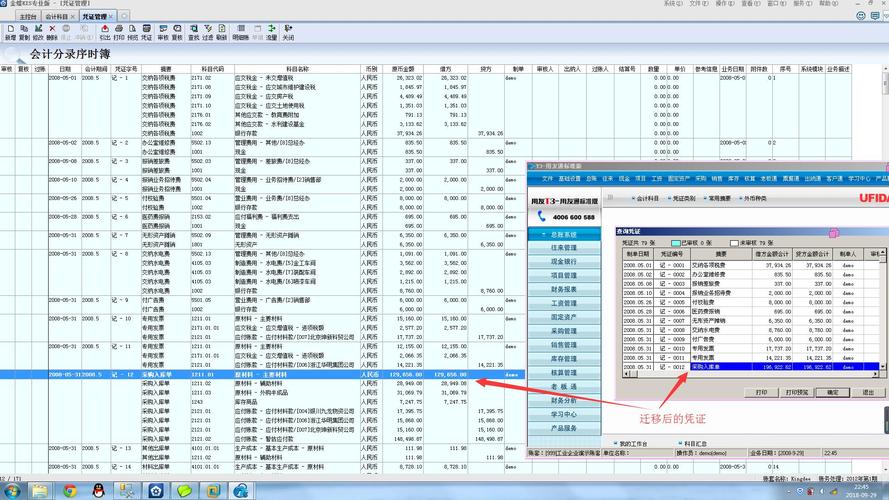The image size is (889, 500).
Task: Close the 会计科目 tab with its X
Action: (73, 17)
